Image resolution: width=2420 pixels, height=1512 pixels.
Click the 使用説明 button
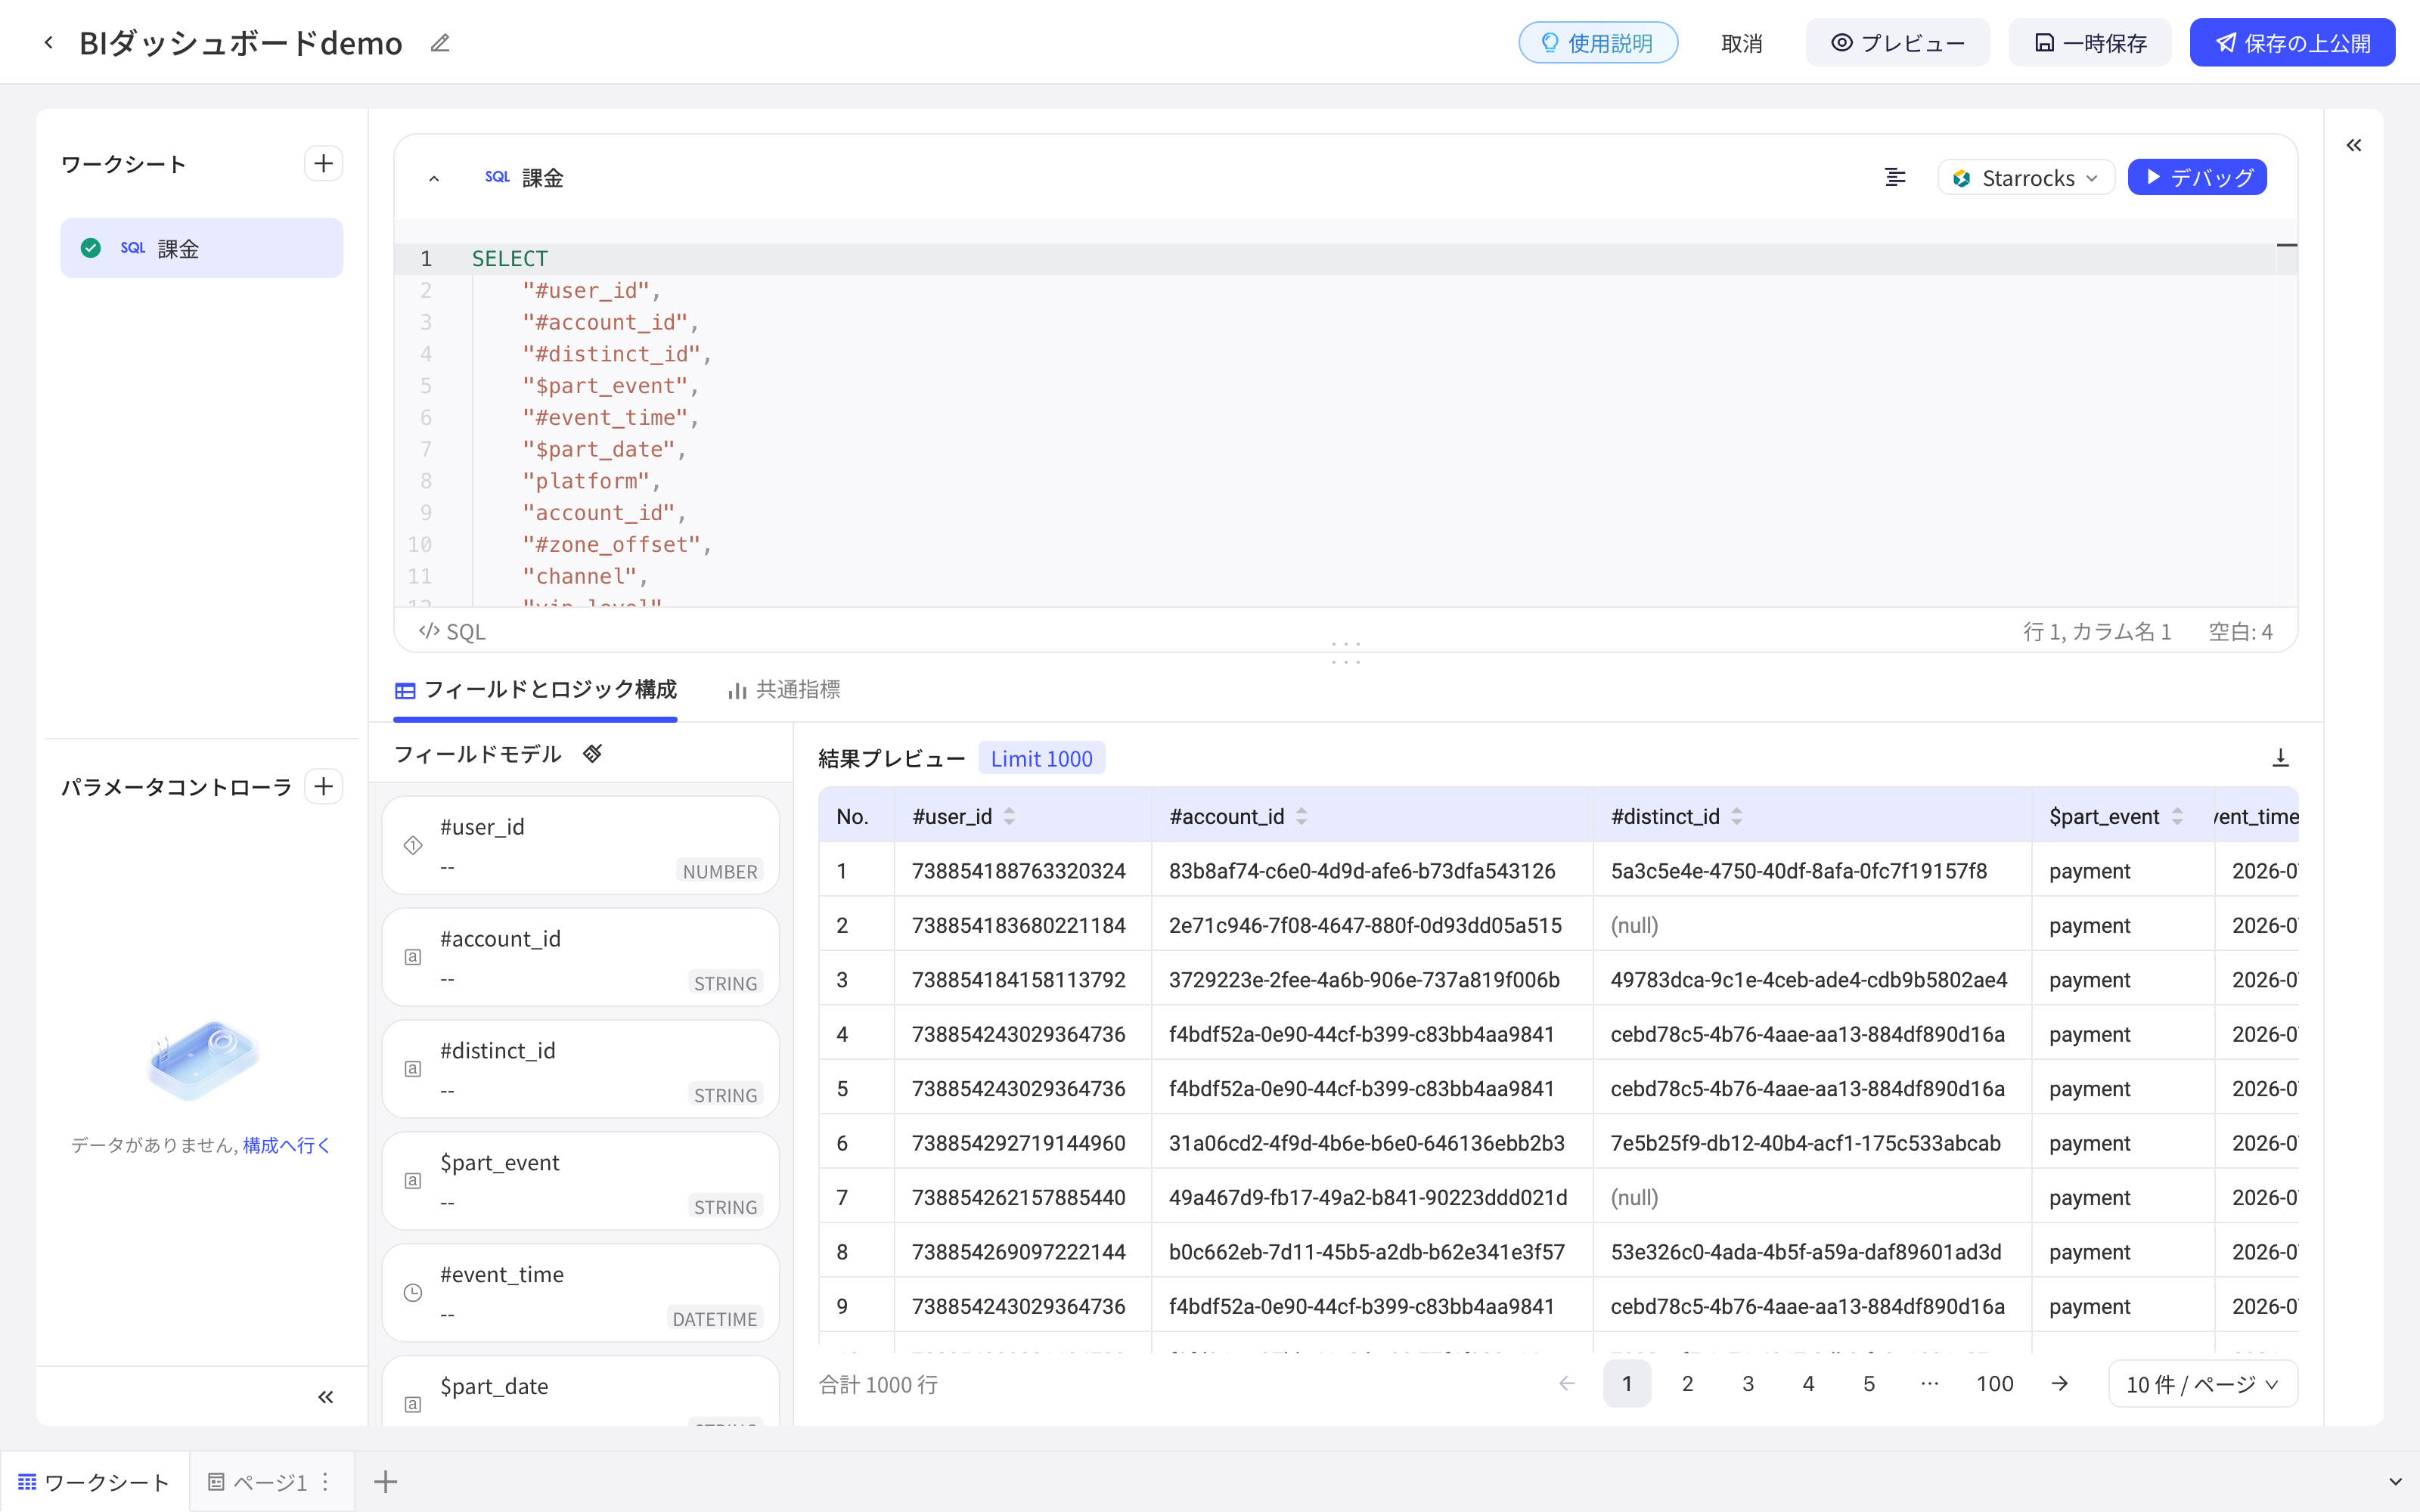(1598, 43)
